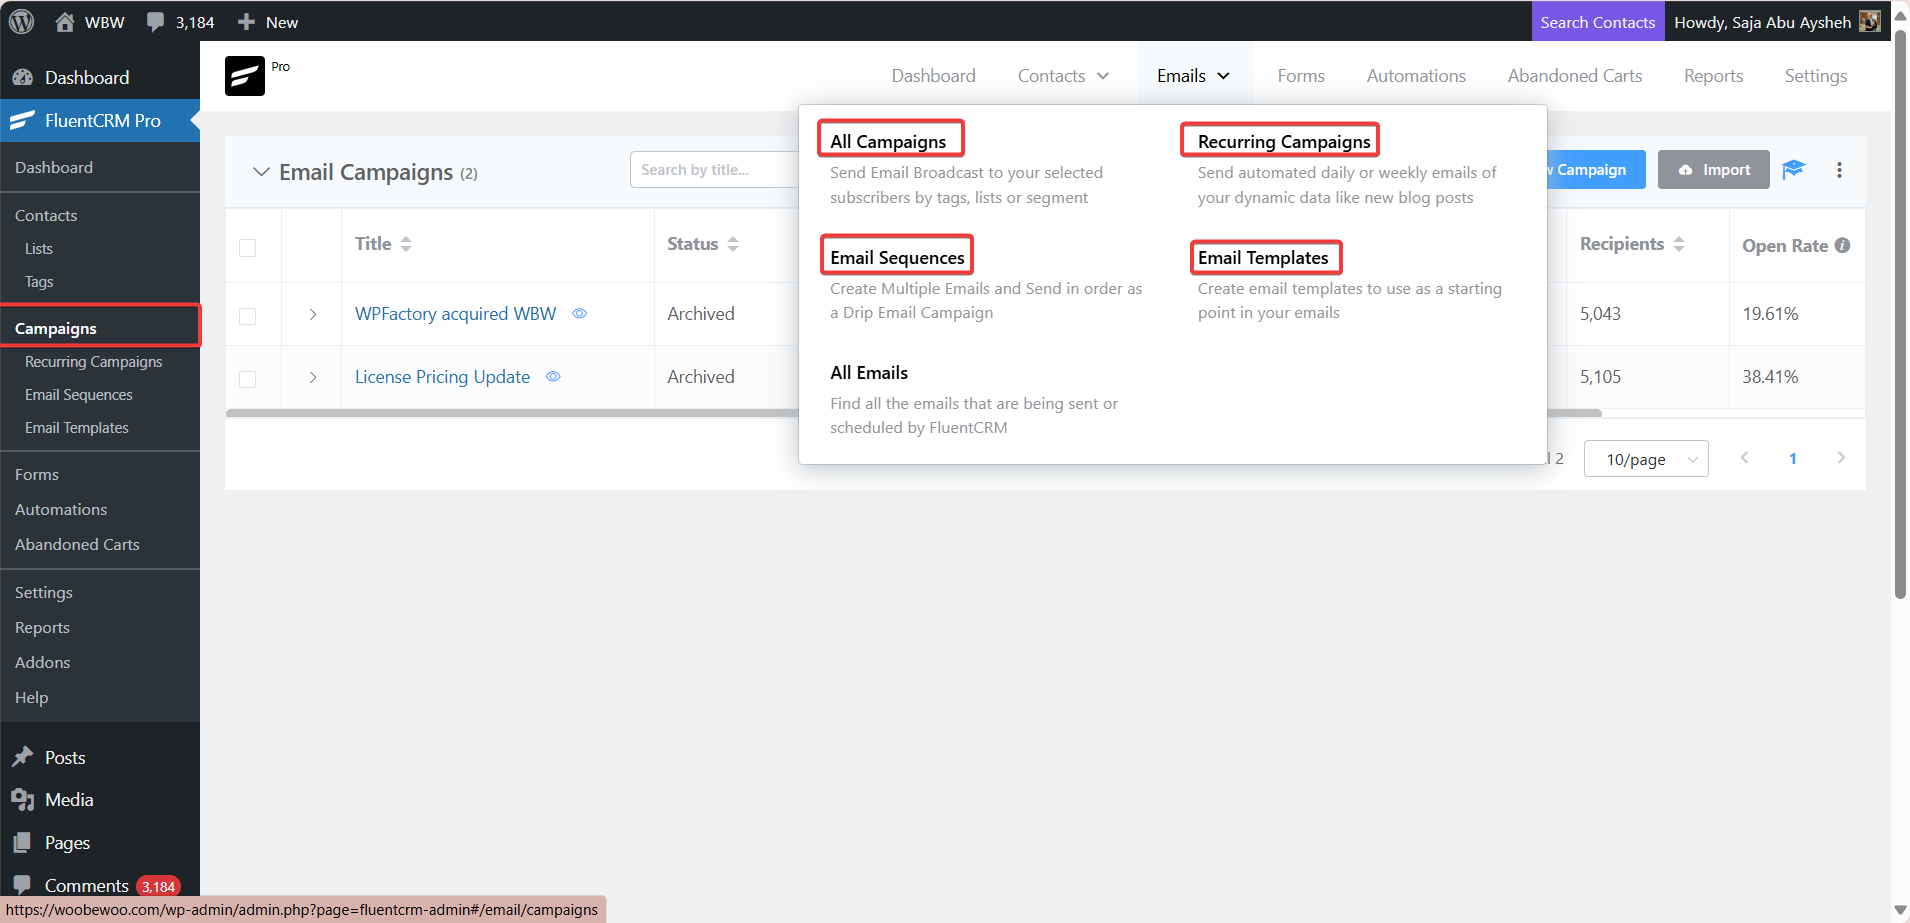This screenshot has height=923, width=1910.
Task: Click the eye icon beside WPFactory acquired WBW
Action: pyautogui.click(x=579, y=314)
